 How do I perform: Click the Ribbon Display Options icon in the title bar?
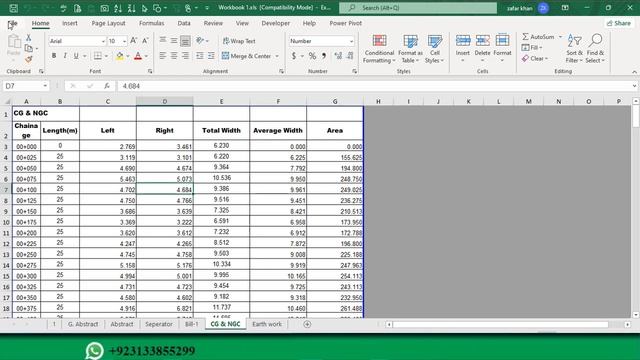565,8
